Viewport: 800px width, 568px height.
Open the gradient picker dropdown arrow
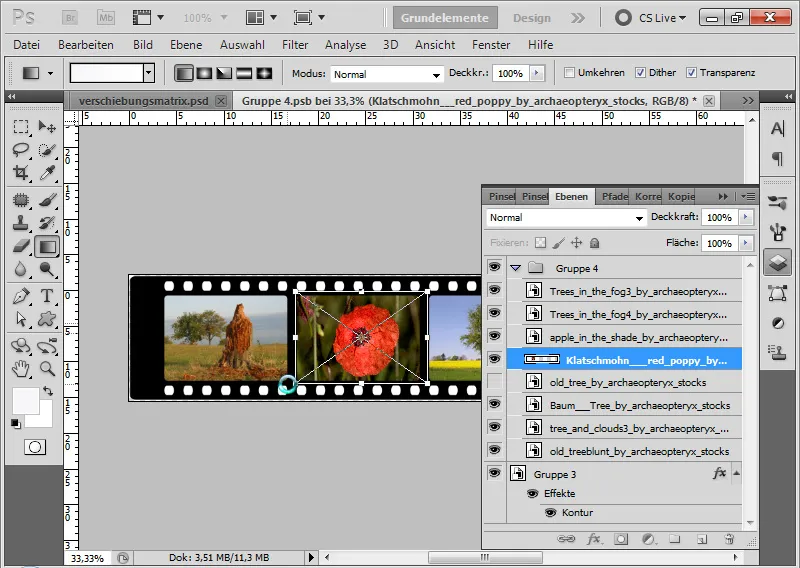pyautogui.click(x=148, y=73)
